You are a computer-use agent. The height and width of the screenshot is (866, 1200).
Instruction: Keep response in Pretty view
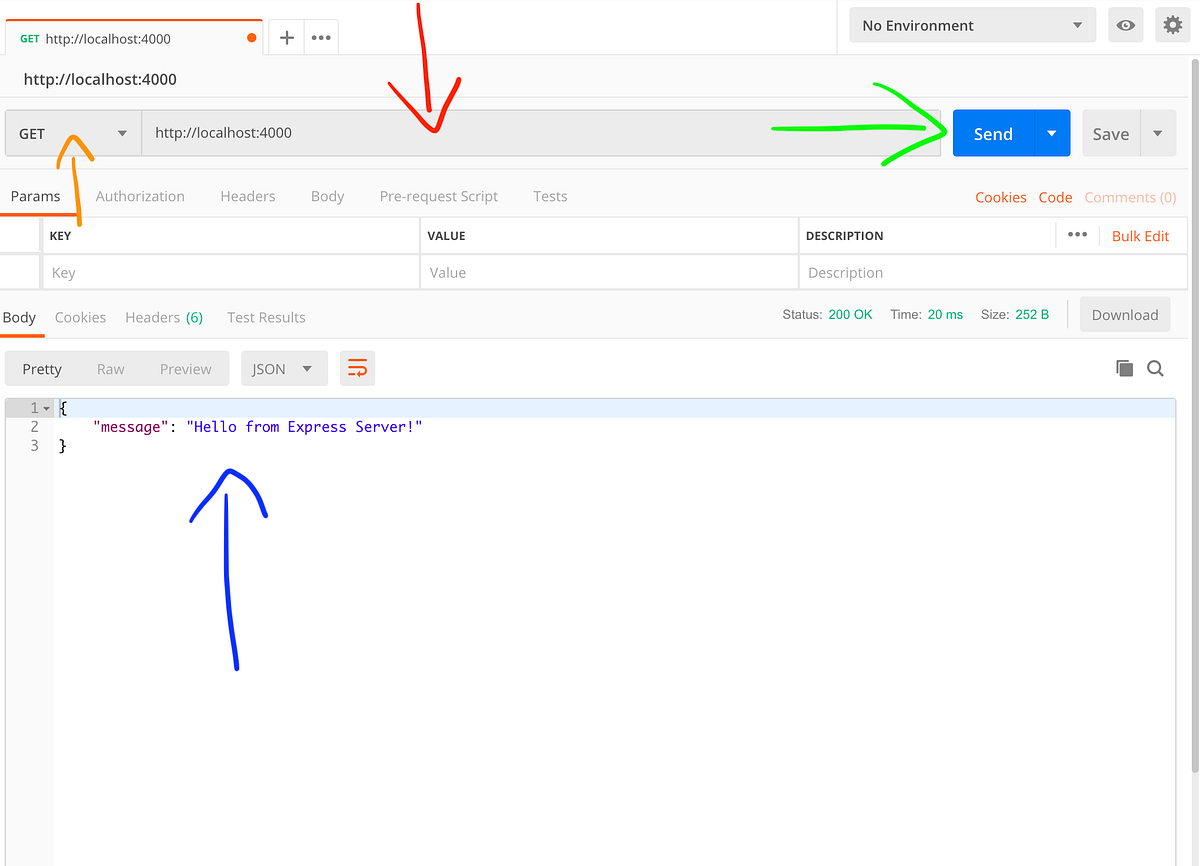[x=42, y=368]
